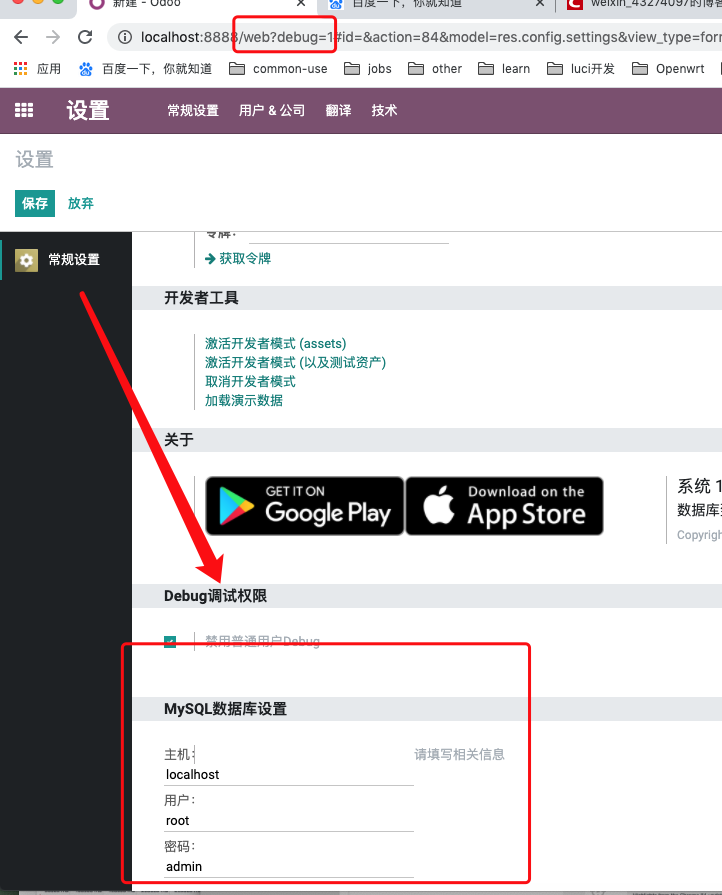Click the arrow icon beside 获取令牌
This screenshot has height=895, width=722.
[210, 259]
